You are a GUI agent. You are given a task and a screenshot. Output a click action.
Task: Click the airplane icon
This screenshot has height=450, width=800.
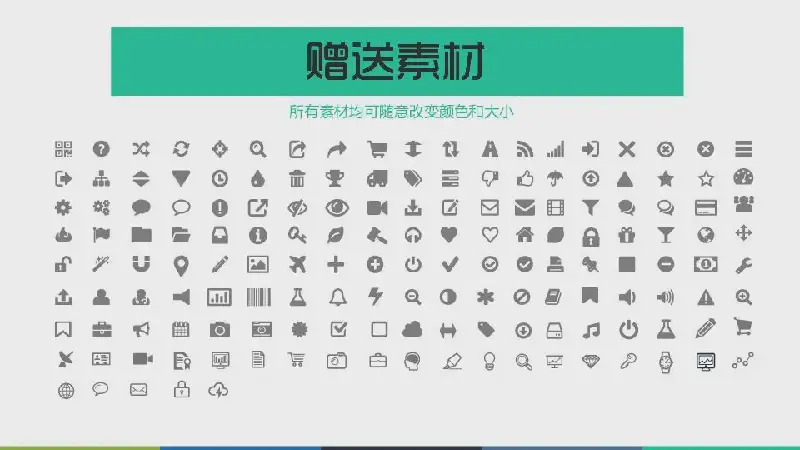pos(297,264)
